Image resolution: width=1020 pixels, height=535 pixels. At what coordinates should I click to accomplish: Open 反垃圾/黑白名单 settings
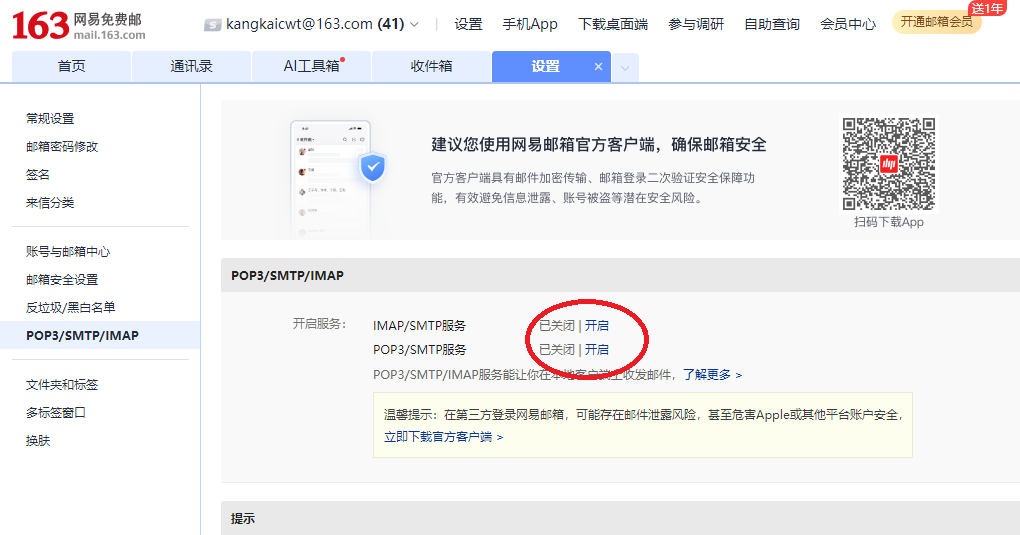coord(71,307)
